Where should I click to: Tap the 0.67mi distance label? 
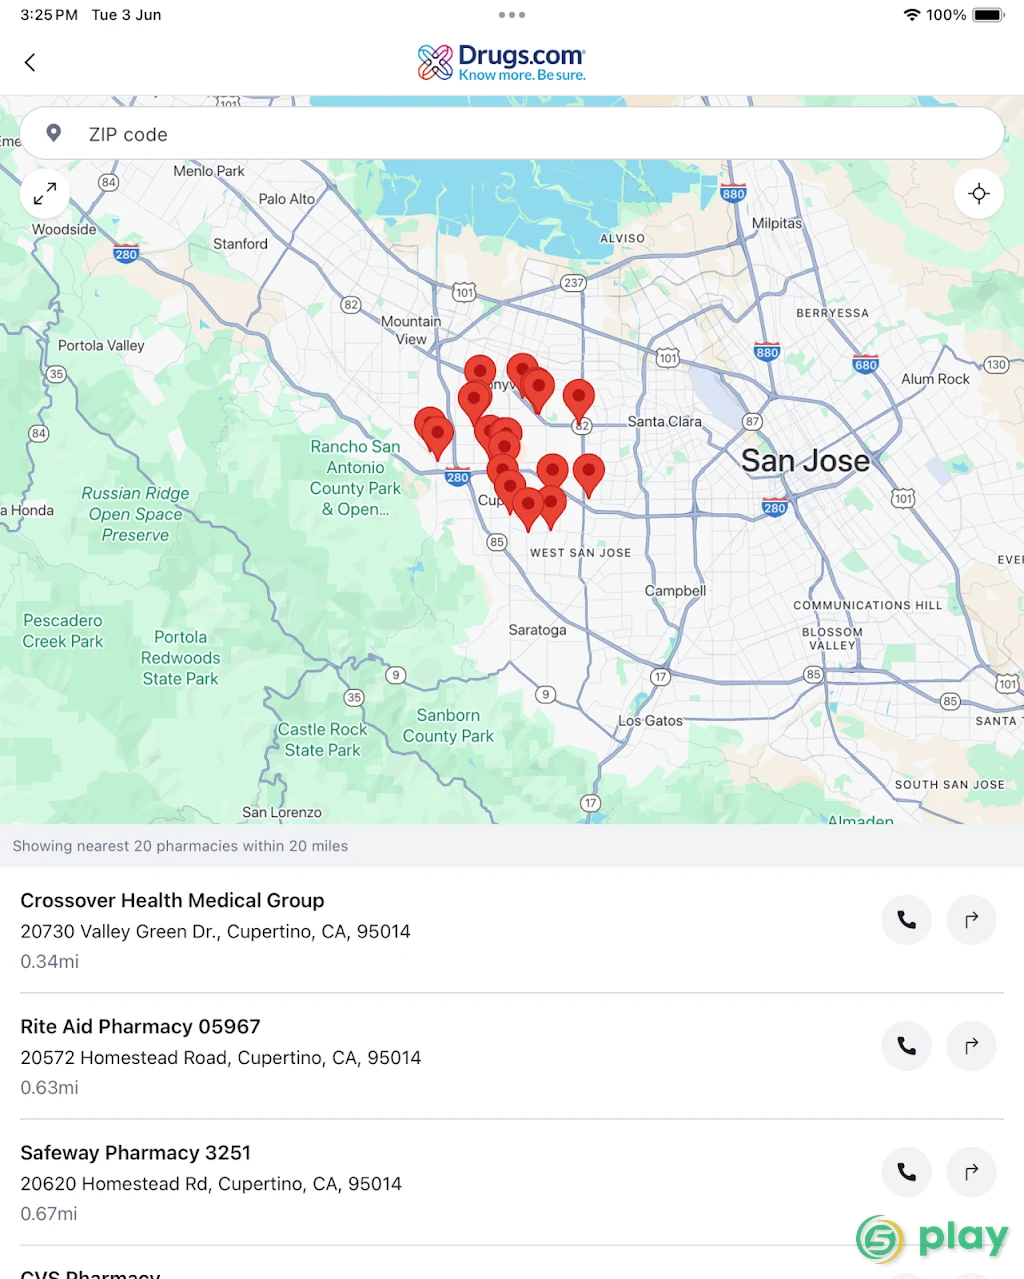[x=49, y=1214]
